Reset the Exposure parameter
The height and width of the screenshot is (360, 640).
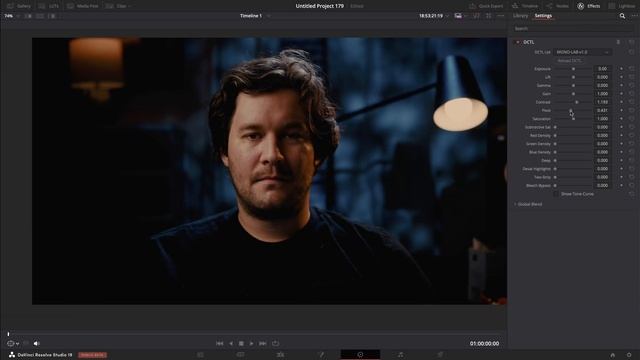coord(631,69)
